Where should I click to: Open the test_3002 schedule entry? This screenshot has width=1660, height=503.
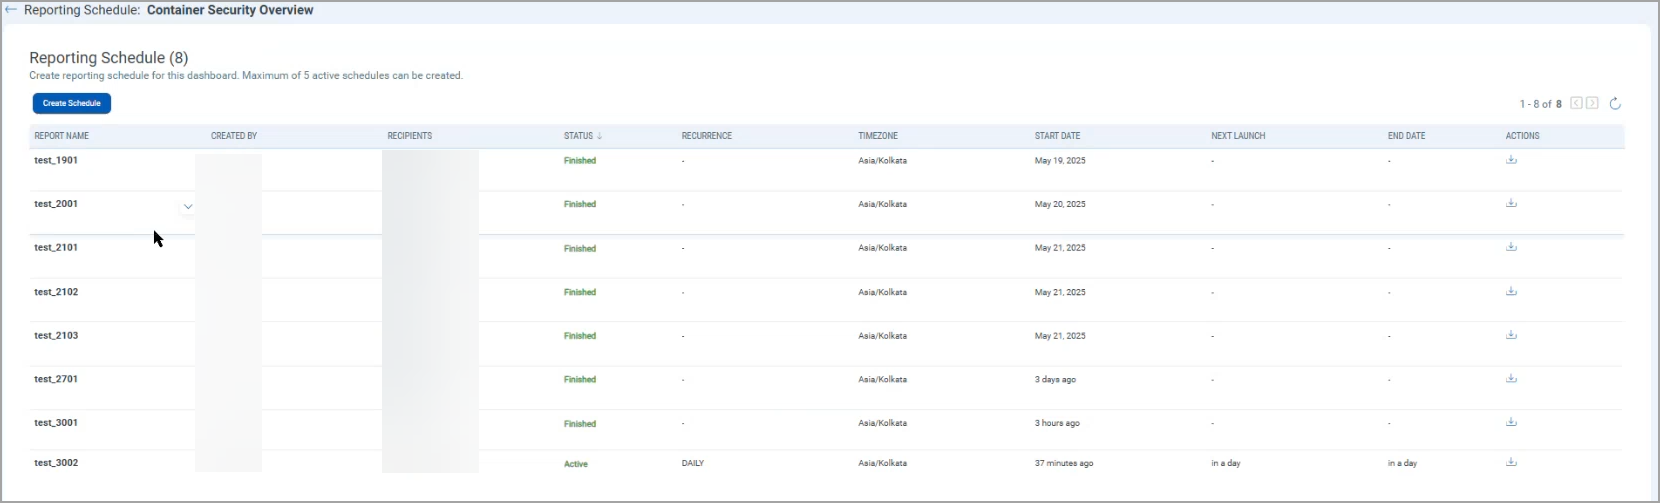56,463
